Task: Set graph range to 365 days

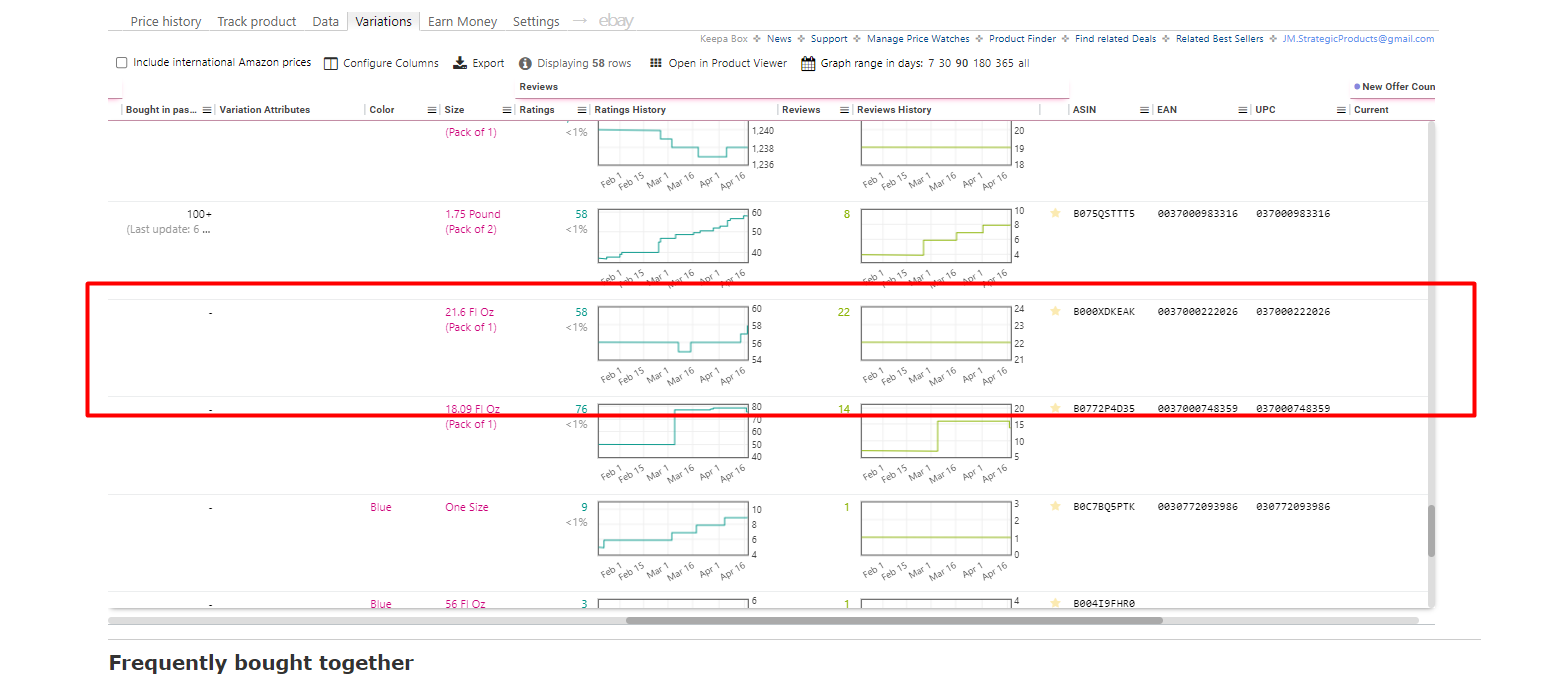Action: [1004, 63]
